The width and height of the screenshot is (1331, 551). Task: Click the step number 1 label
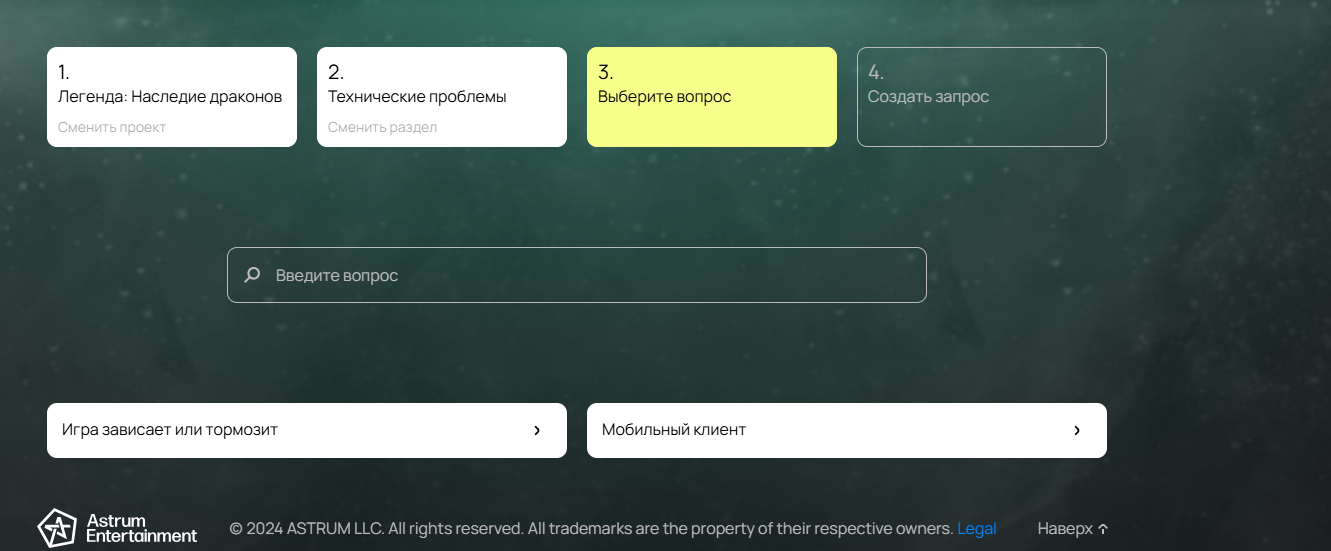tap(64, 72)
